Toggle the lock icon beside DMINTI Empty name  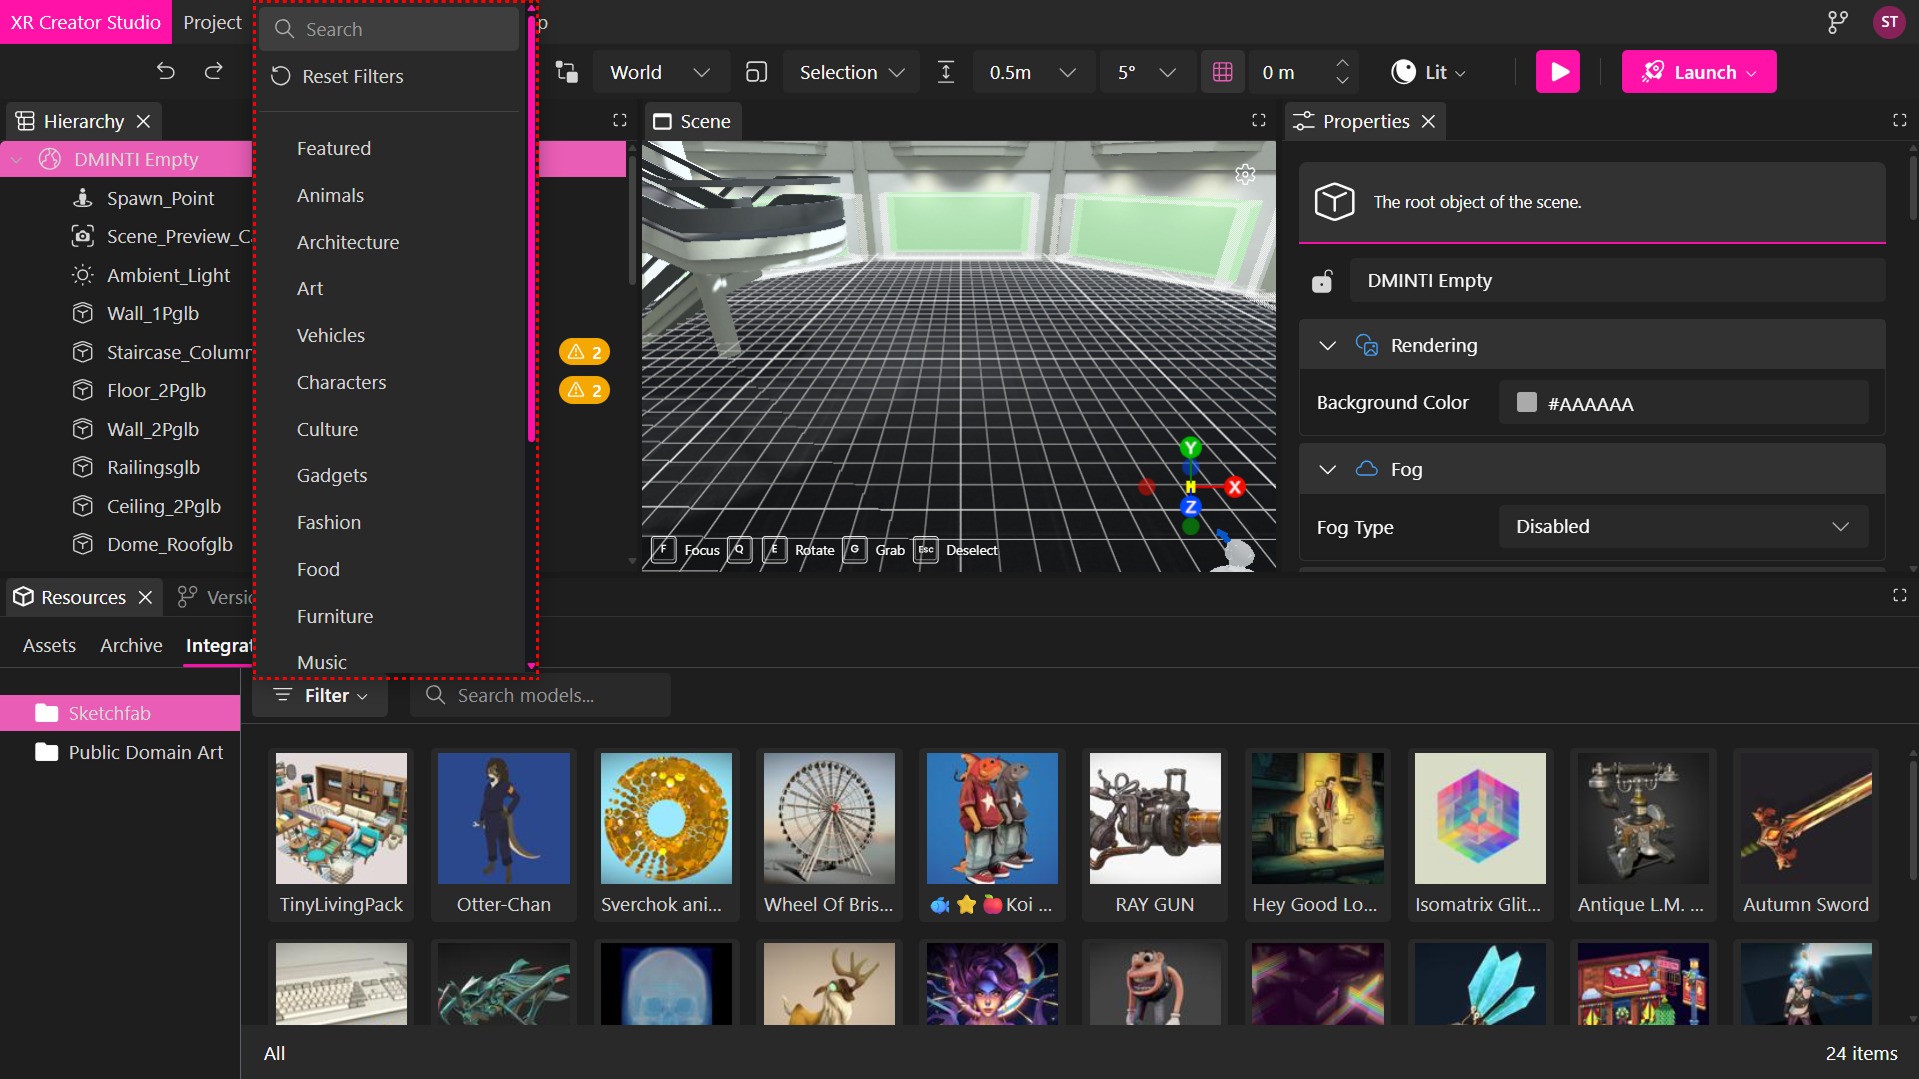pos(1322,281)
